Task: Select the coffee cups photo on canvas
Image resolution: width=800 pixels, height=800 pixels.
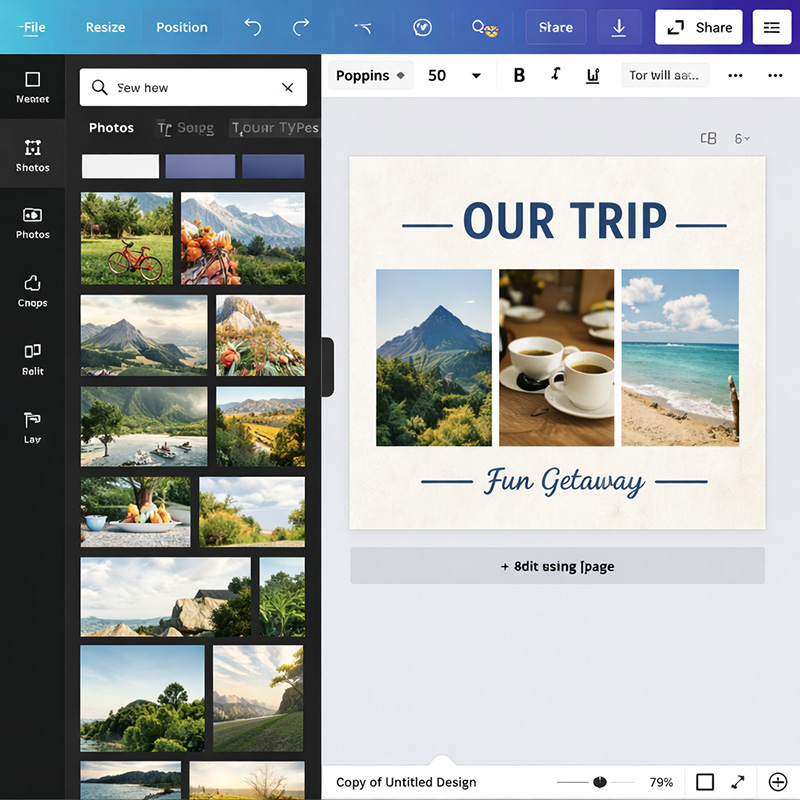Action: 557,358
